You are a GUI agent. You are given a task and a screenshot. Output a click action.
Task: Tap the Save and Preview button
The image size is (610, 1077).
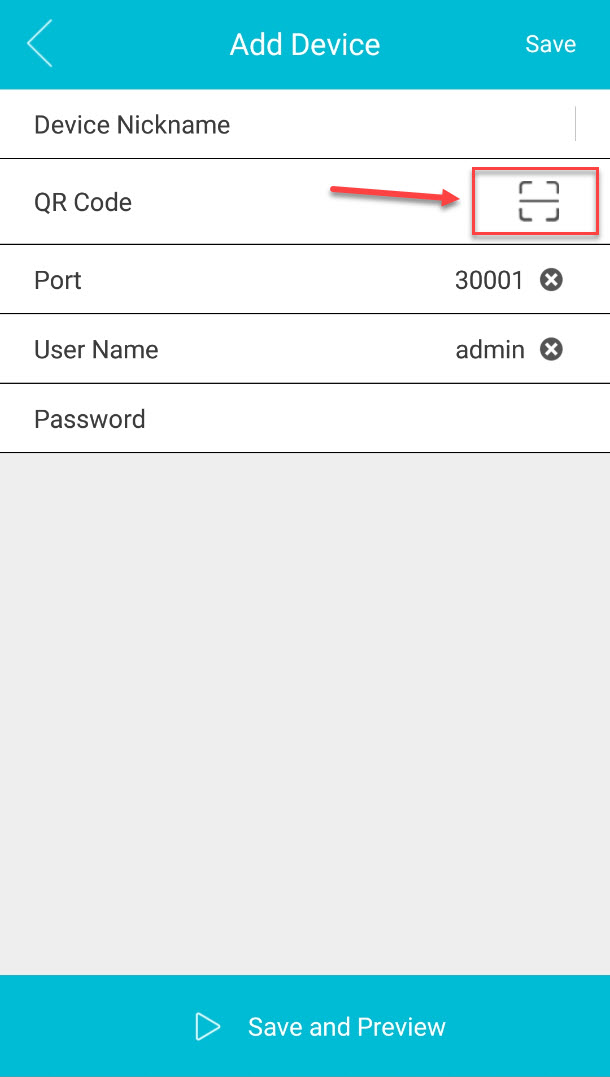pos(346,1027)
